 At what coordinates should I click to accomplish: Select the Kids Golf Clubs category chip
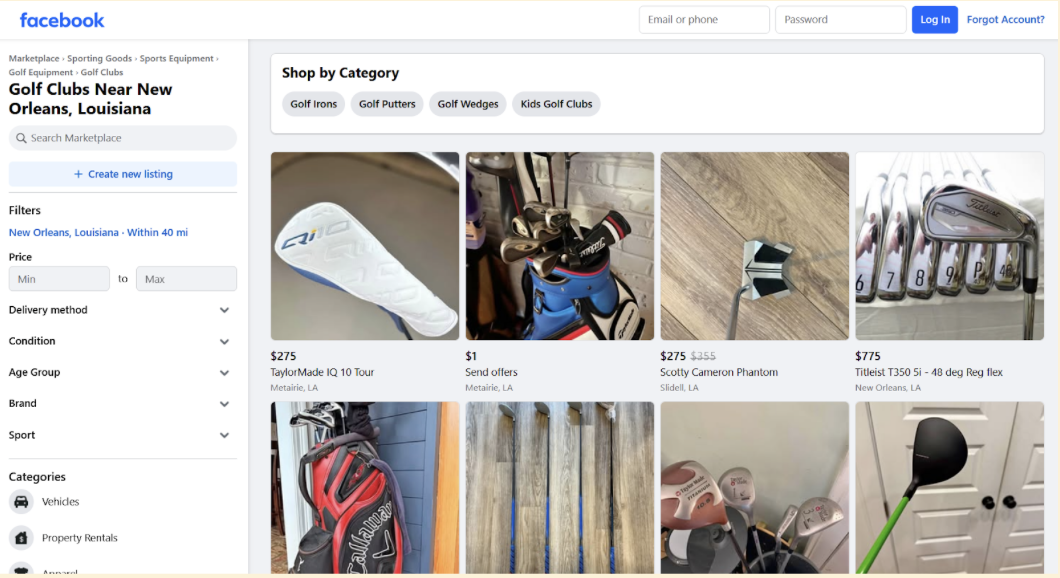tap(556, 103)
